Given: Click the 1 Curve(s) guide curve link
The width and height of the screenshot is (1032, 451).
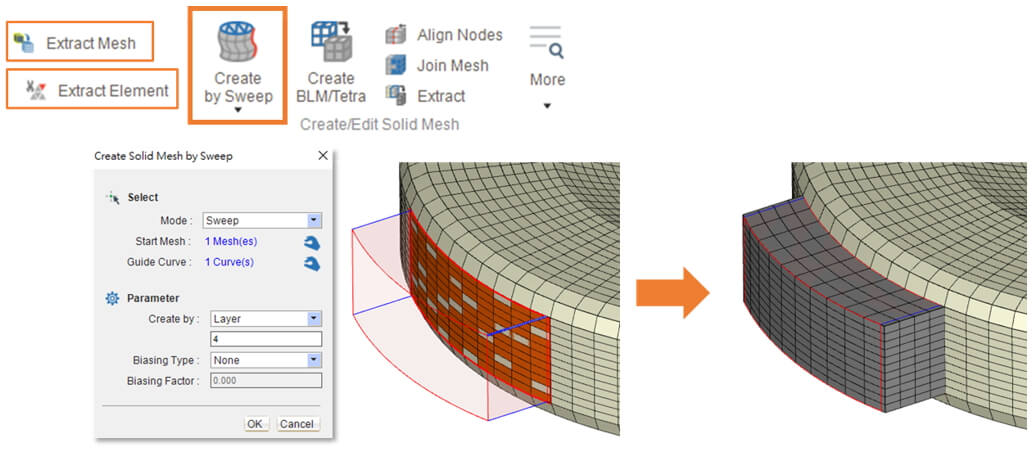Looking at the screenshot, I should coord(230,262).
